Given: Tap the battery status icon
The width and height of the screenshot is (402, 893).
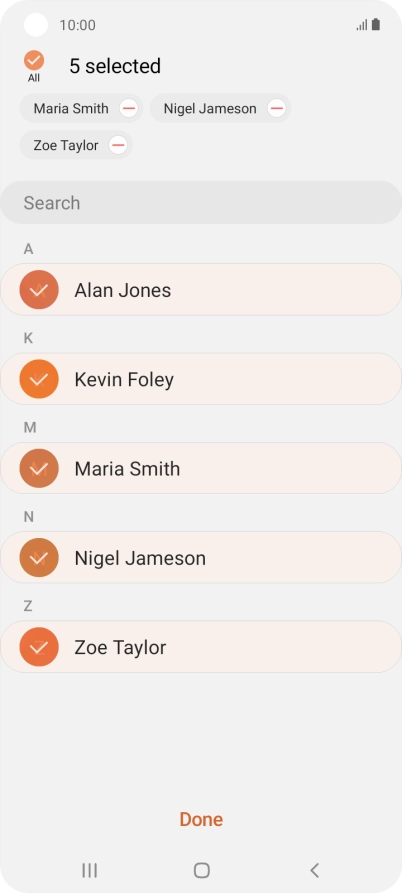Looking at the screenshot, I should click(376, 24).
